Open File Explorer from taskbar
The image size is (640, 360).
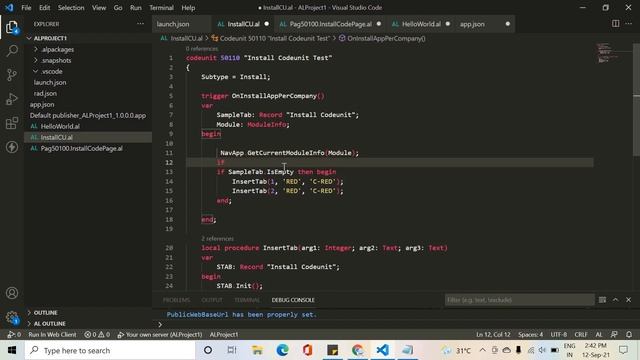point(257,350)
